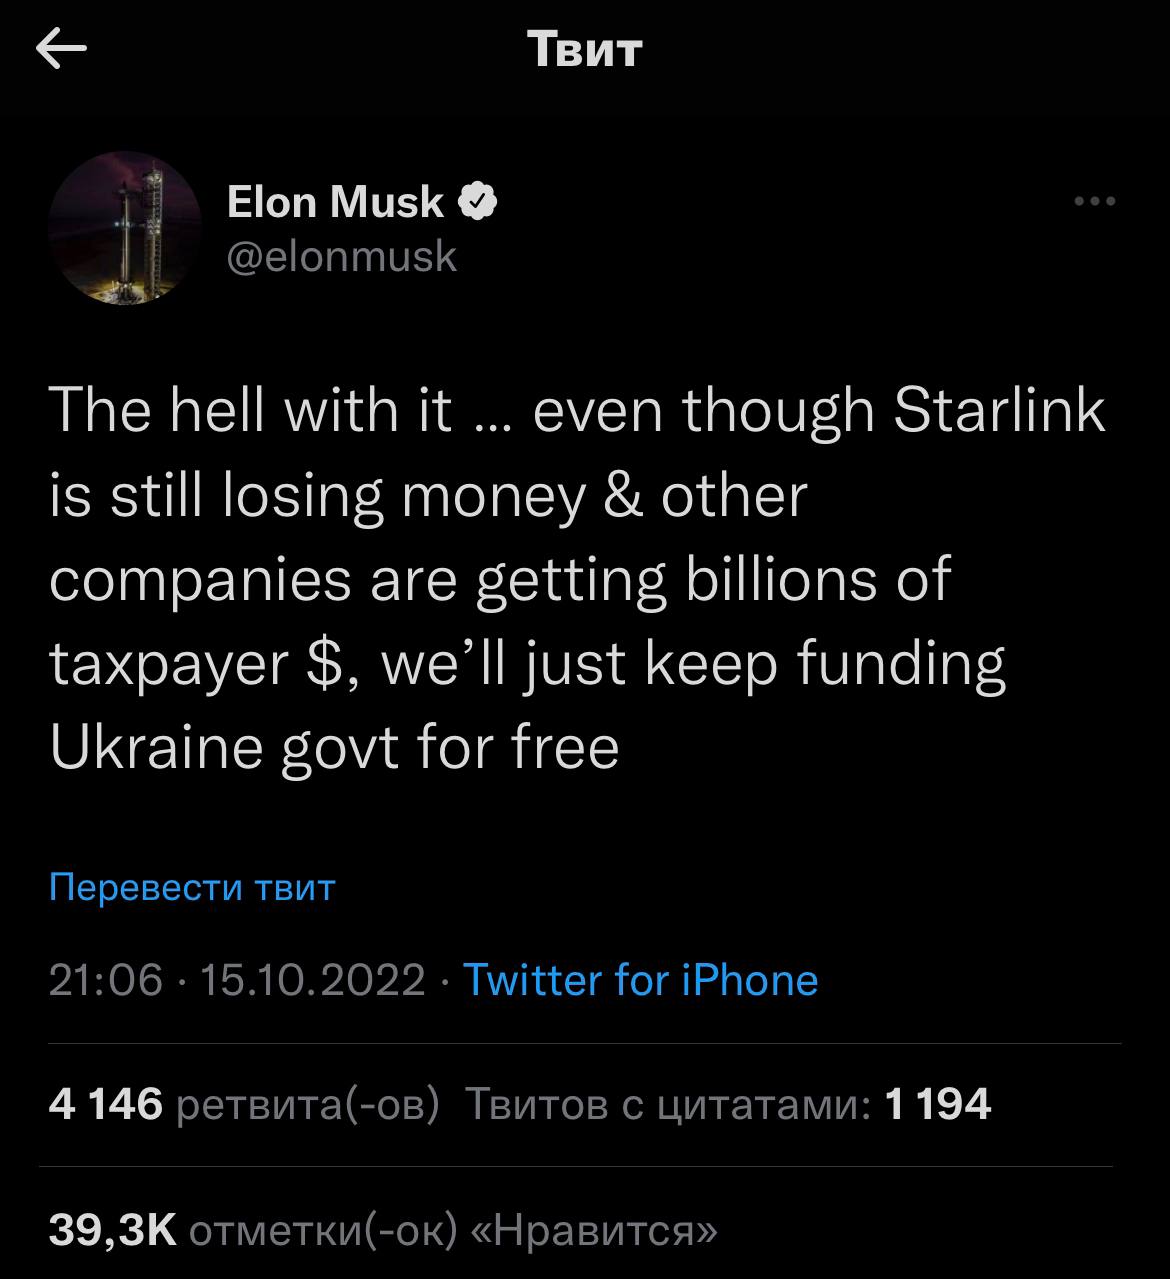Open the three-dot more options menu
The height and width of the screenshot is (1279, 1170).
(x=1094, y=202)
